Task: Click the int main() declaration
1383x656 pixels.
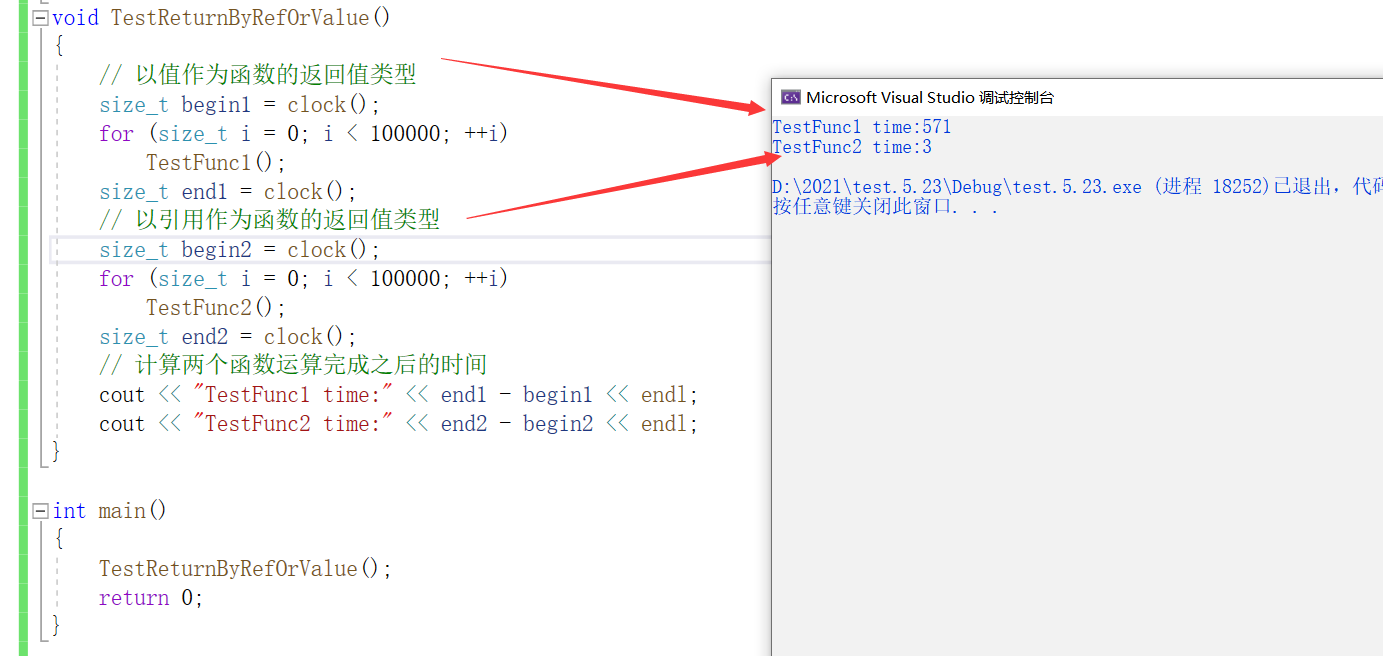Action: tap(110, 510)
